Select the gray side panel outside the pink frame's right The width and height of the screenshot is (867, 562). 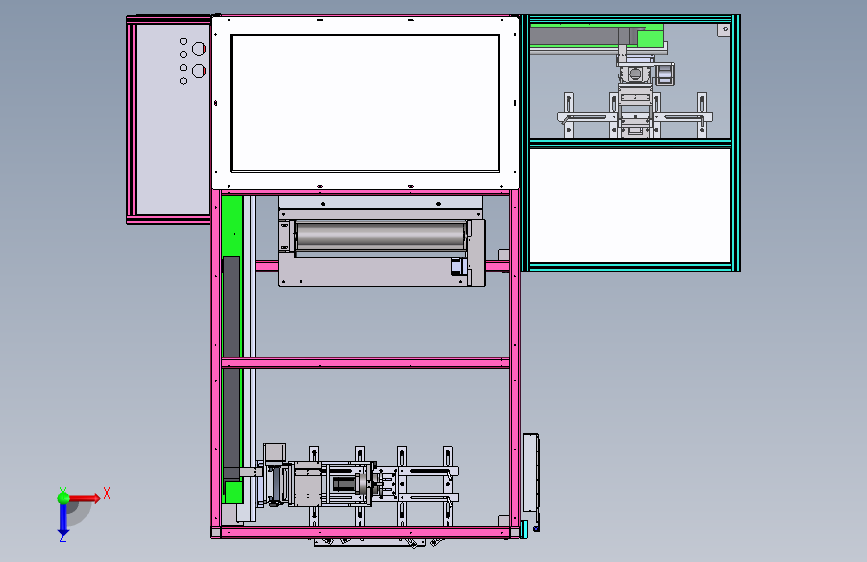(x=531, y=473)
